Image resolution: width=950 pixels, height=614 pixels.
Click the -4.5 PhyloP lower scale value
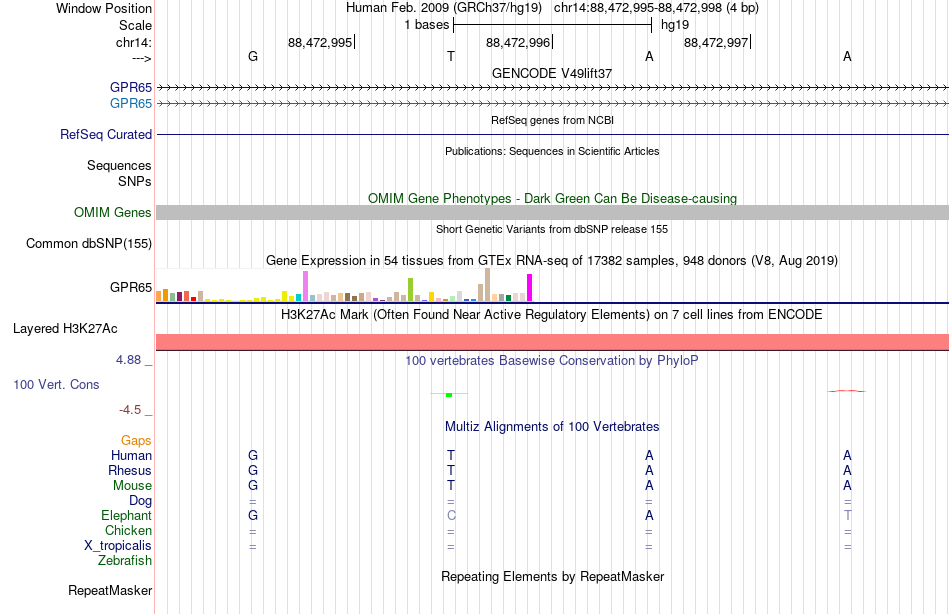pos(130,410)
